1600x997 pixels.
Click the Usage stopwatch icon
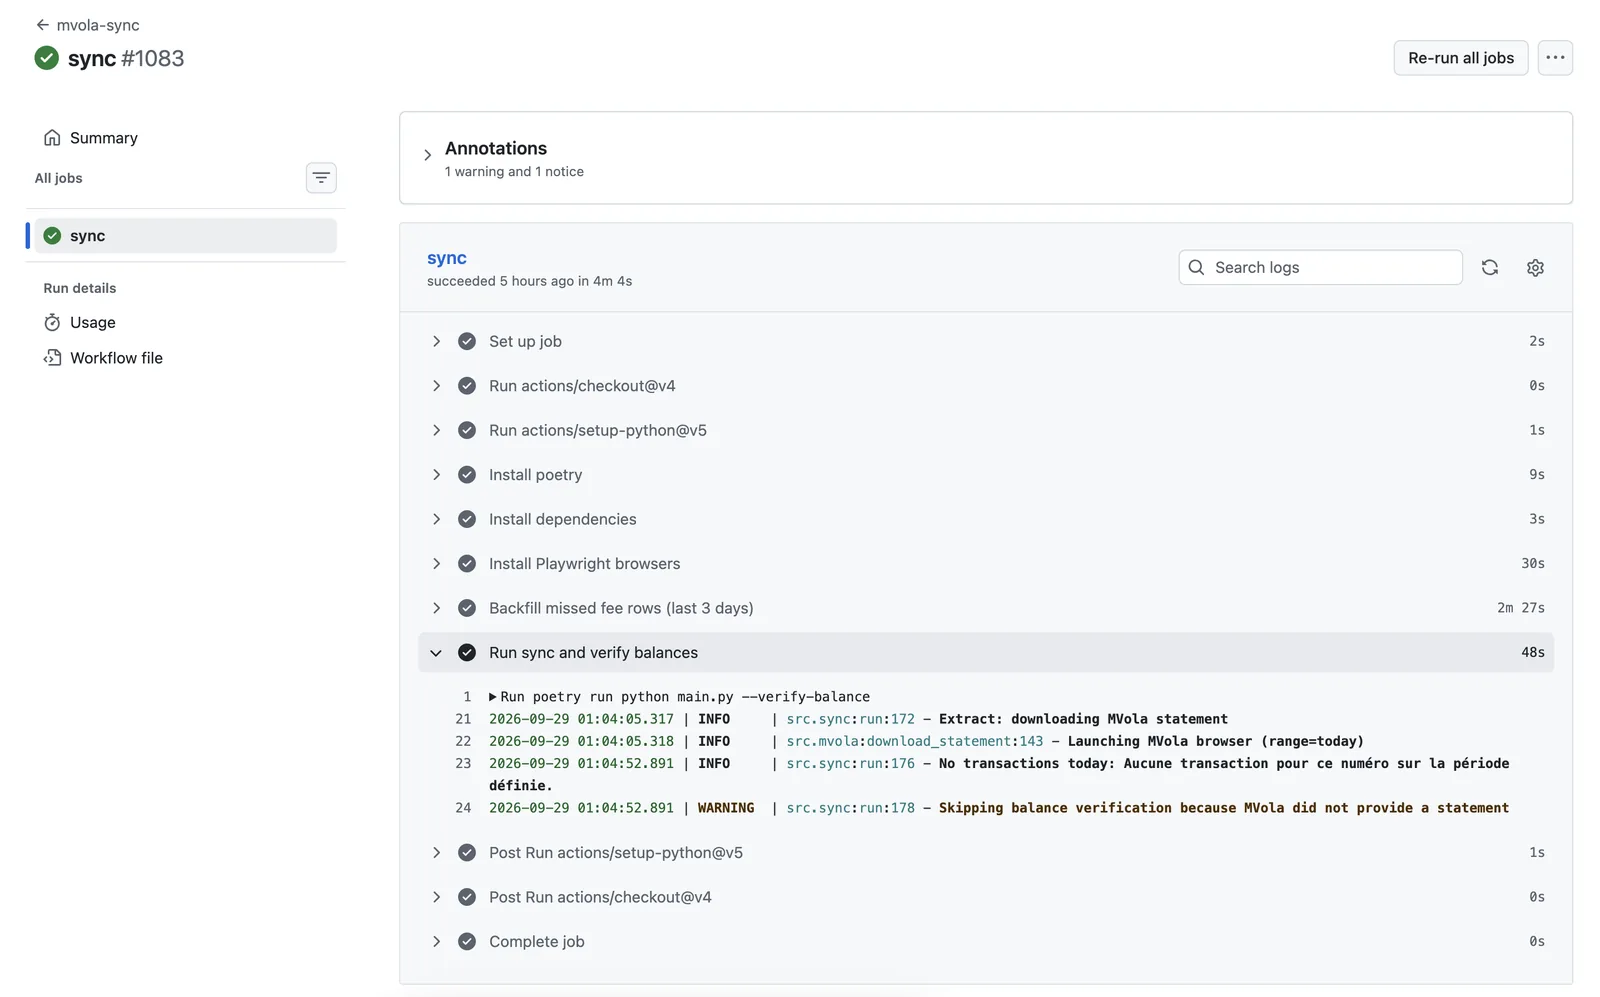[52, 323]
